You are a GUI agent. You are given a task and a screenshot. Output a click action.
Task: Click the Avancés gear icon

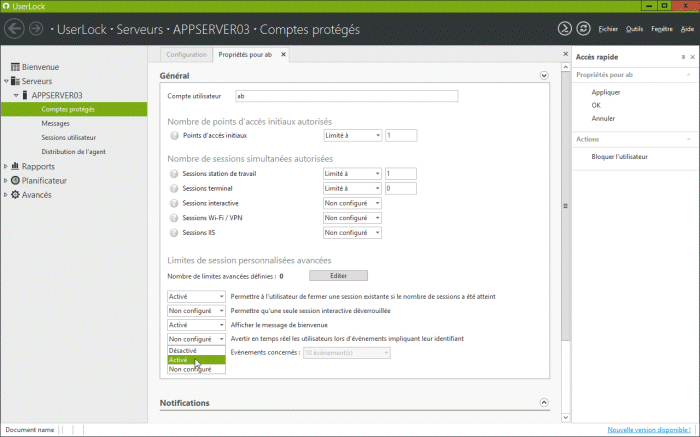15,195
